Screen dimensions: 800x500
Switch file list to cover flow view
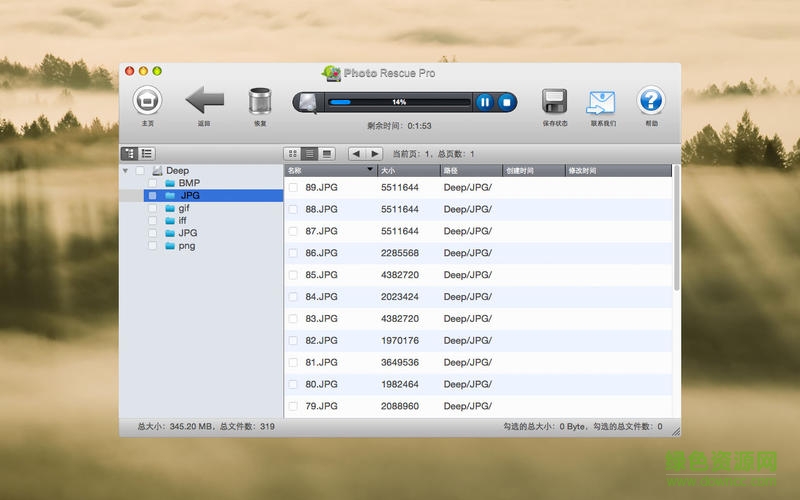click(x=327, y=154)
